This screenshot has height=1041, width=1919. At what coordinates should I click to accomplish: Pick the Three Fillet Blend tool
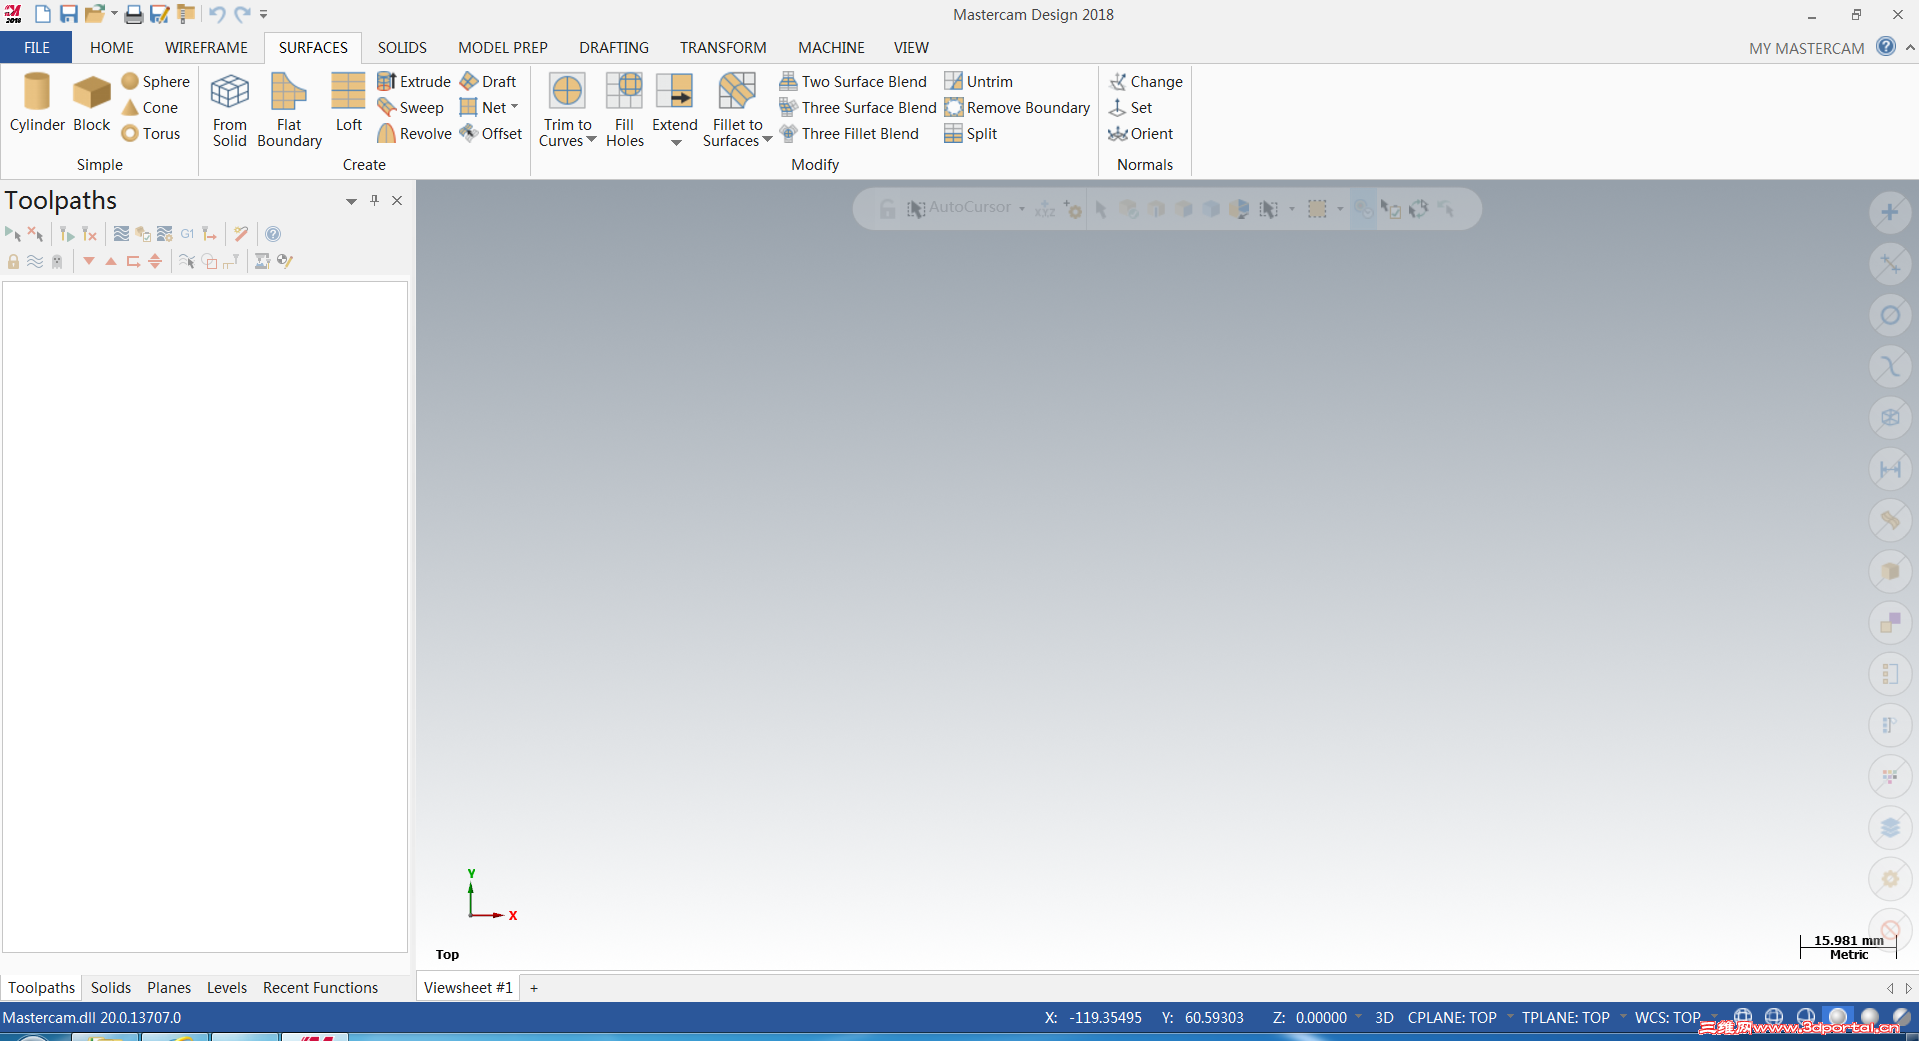pos(849,133)
